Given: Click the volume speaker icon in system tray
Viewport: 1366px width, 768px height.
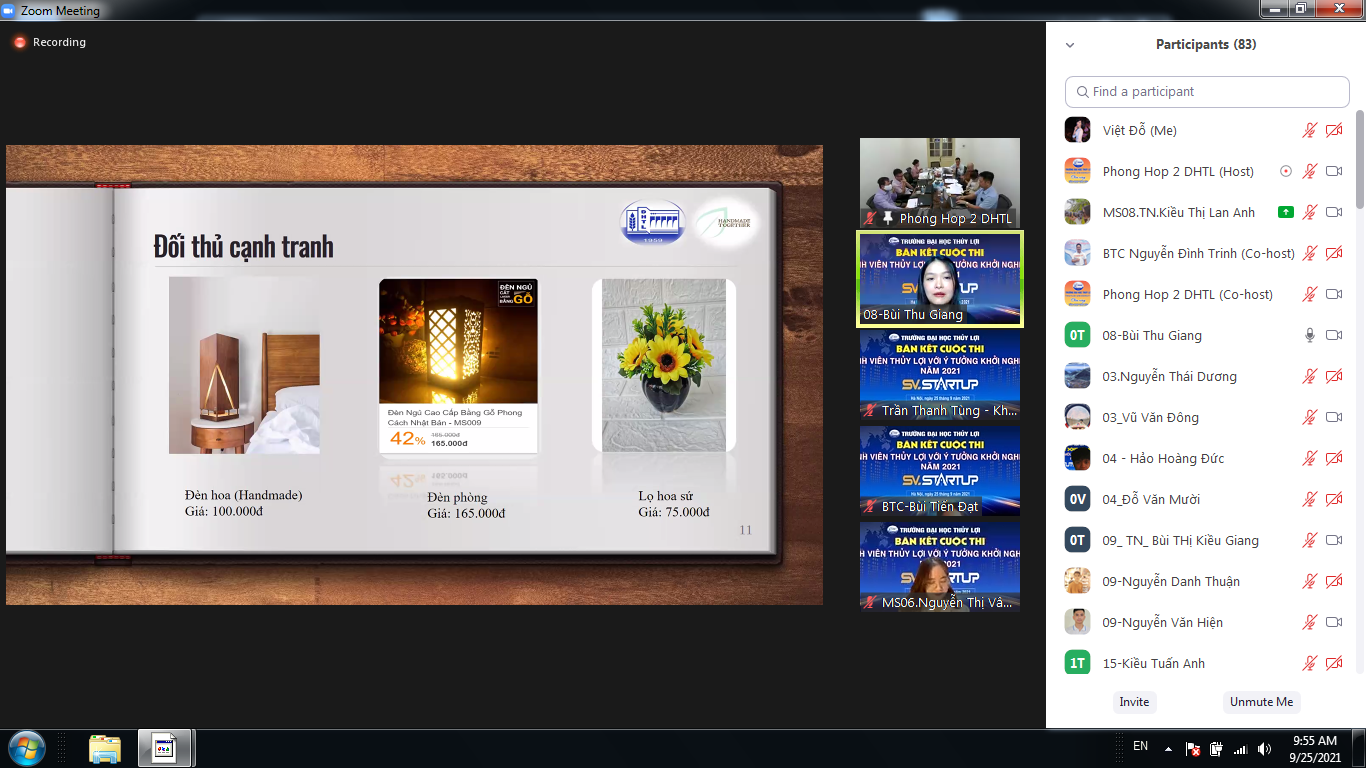Looking at the screenshot, I should 1265,748.
